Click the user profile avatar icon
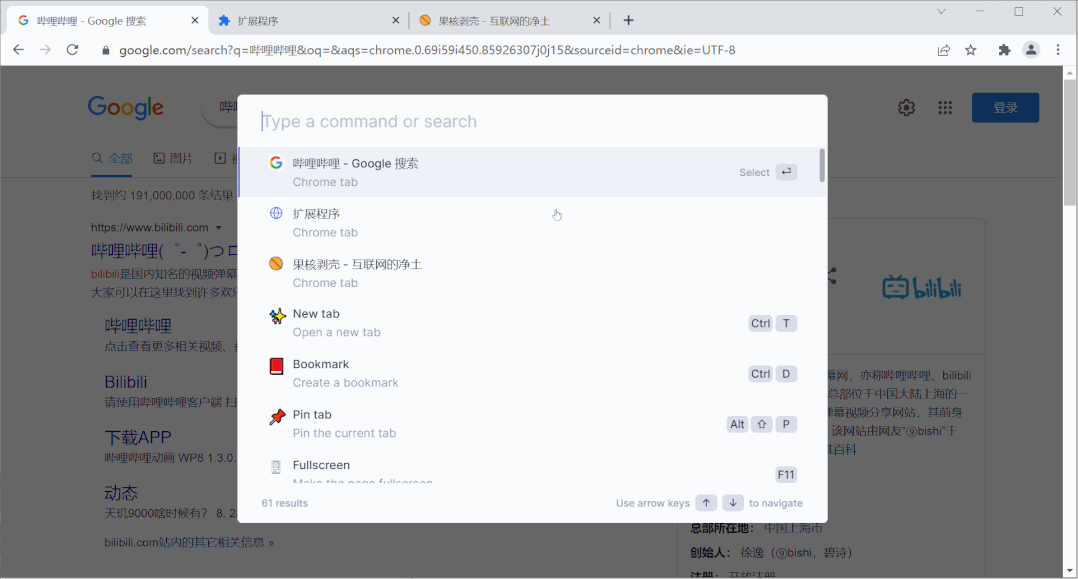The image size is (1078, 579). [x=1031, y=50]
